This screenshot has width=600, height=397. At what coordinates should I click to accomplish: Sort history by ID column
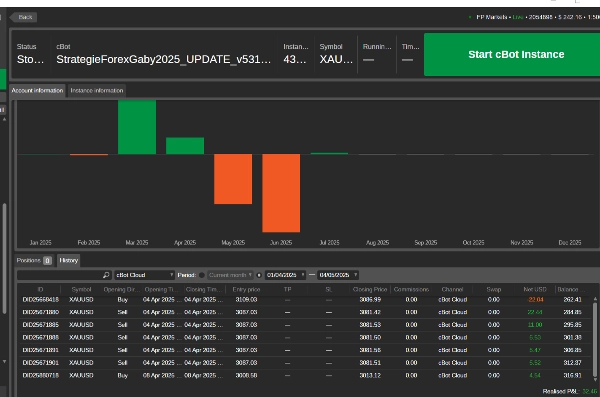pyautogui.click(x=40, y=289)
